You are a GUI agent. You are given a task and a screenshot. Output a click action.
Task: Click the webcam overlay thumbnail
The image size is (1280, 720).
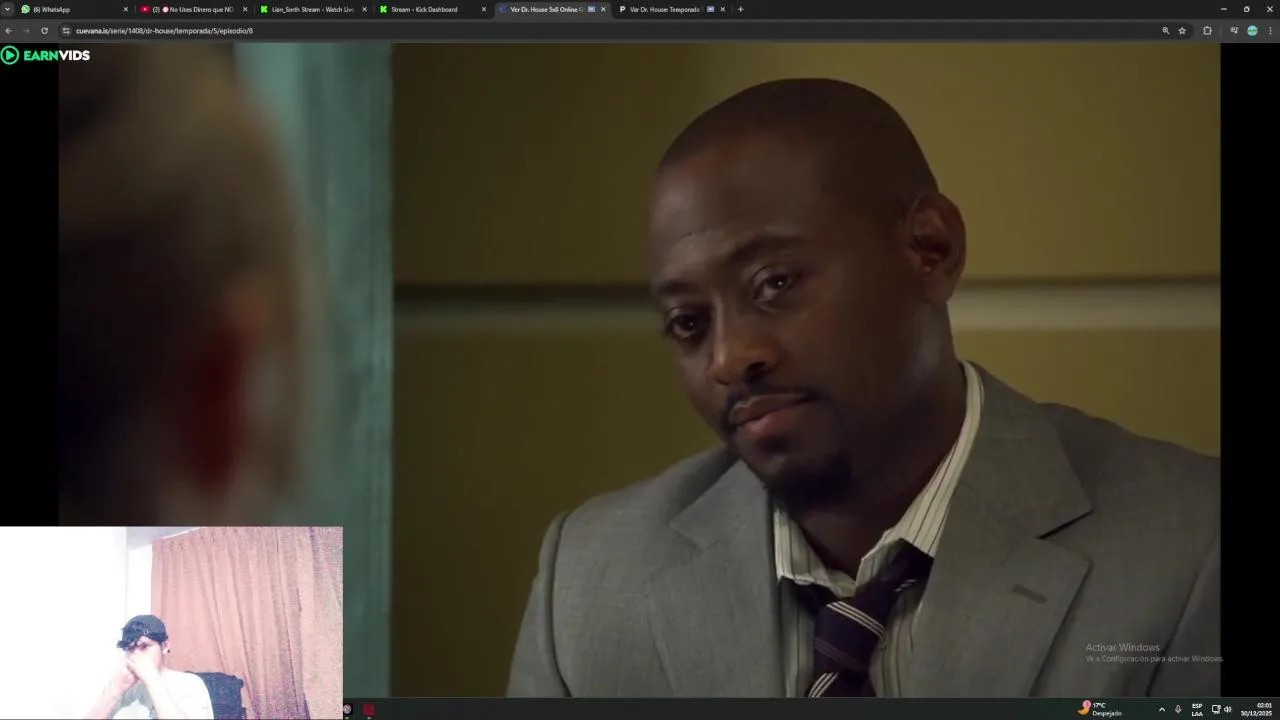171,623
